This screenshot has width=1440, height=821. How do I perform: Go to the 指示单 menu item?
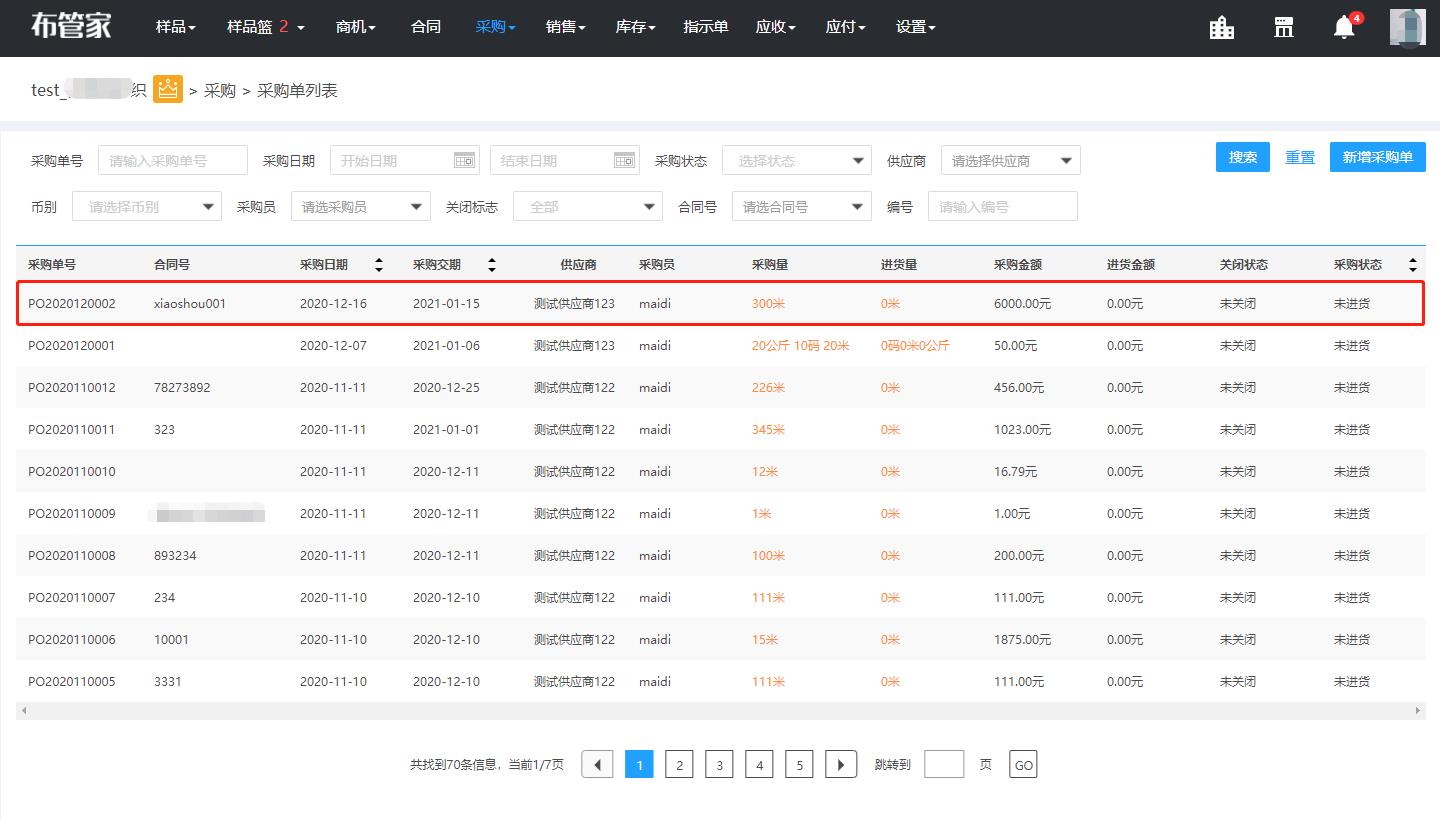pos(706,27)
